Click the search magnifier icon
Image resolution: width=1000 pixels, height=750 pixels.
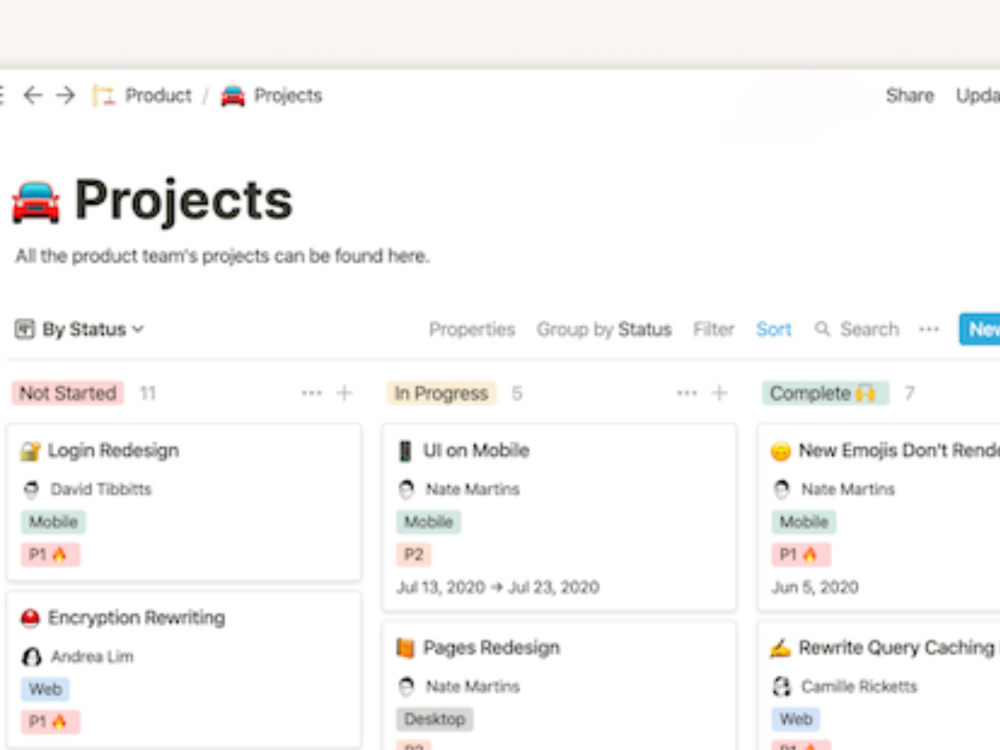click(822, 329)
